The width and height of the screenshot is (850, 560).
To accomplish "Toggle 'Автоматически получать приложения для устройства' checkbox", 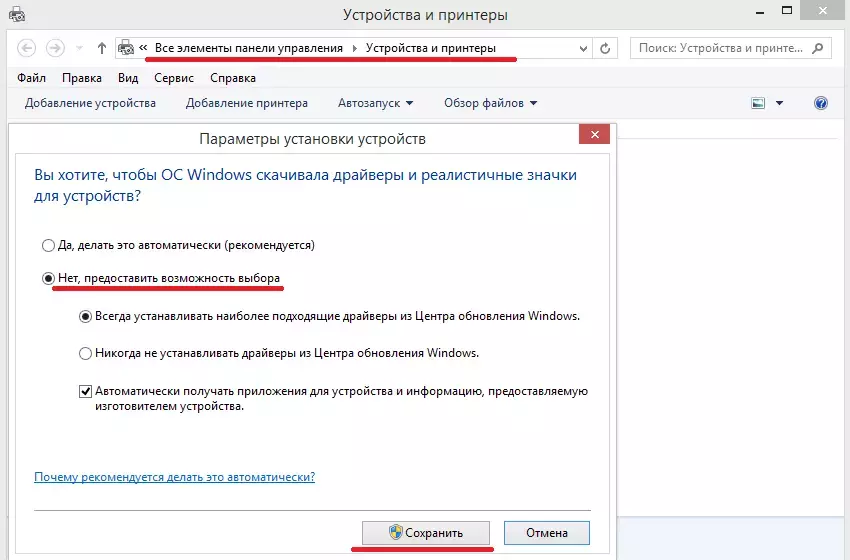I will [x=85, y=391].
